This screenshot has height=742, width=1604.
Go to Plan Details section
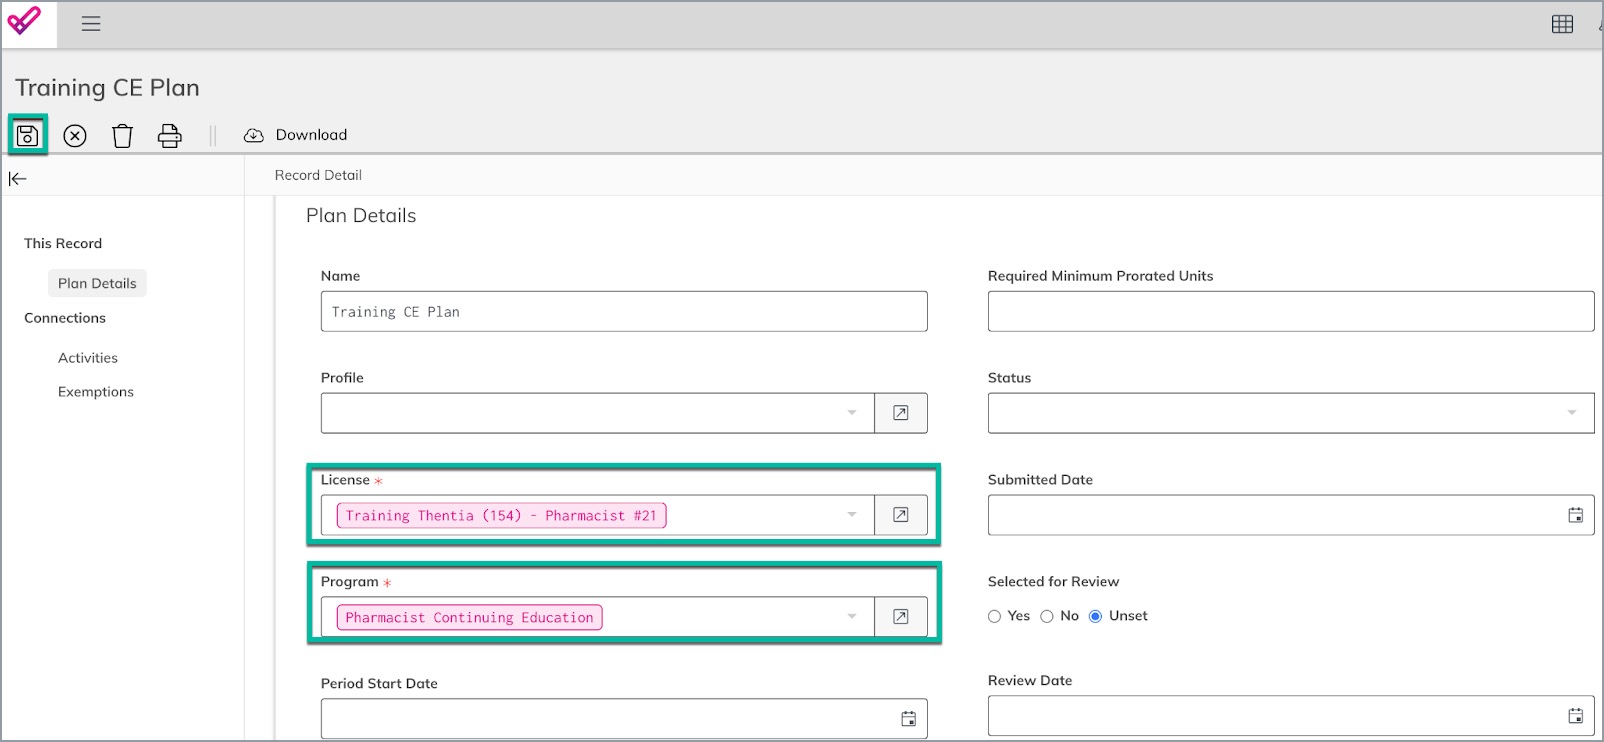(97, 283)
